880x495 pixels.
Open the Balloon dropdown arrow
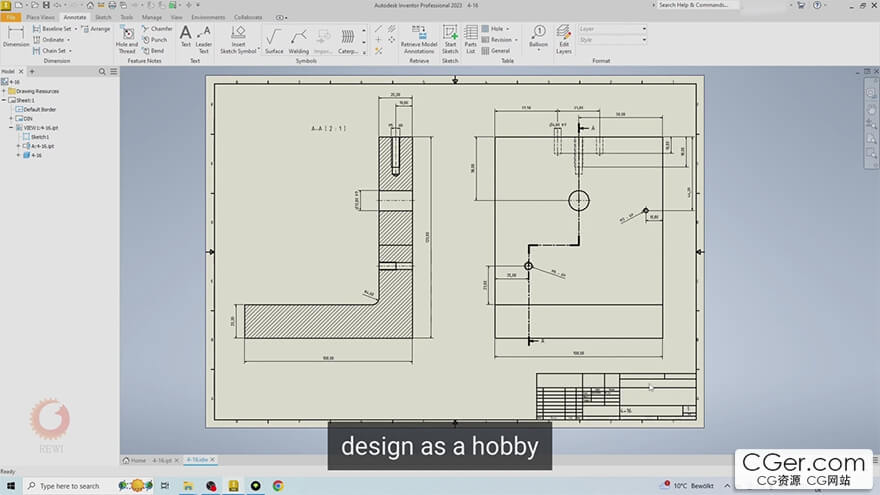pos(539,51)
